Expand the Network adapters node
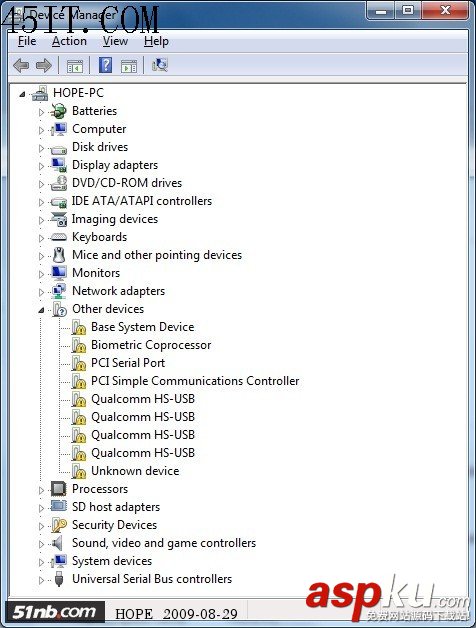Image resolution: width=476 pixels, height=628 pixels. [41, 292]
